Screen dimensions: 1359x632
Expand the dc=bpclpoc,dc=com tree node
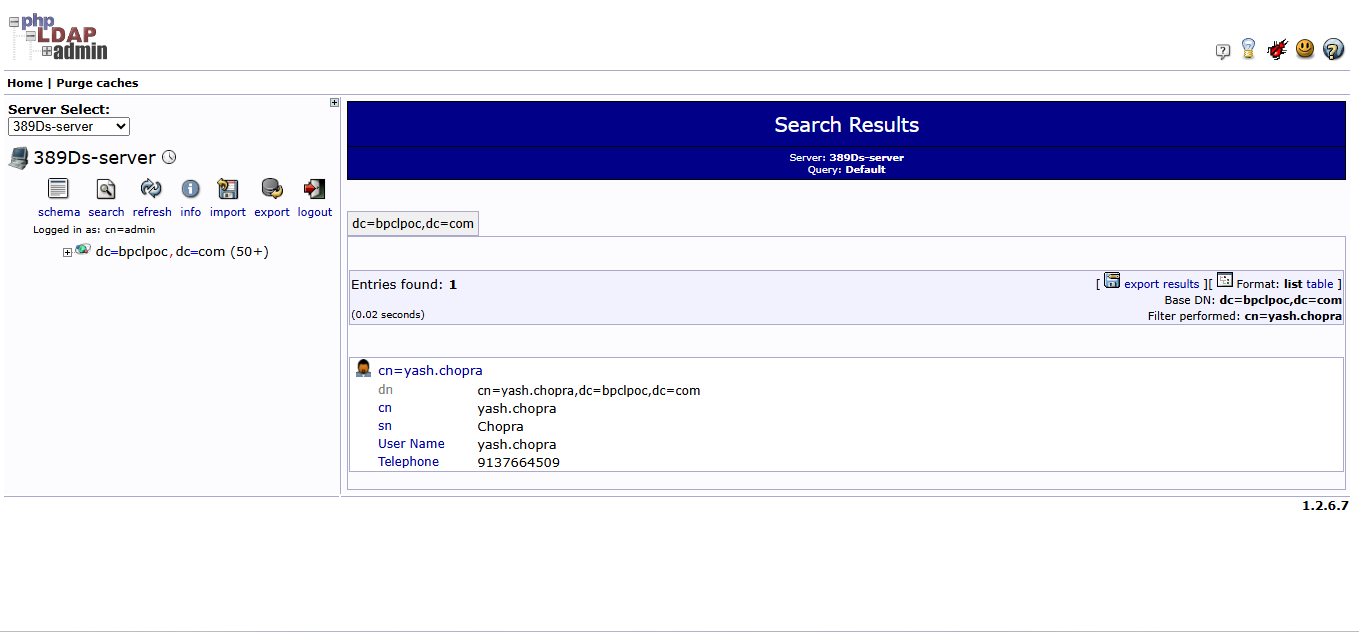pos(68,252)
